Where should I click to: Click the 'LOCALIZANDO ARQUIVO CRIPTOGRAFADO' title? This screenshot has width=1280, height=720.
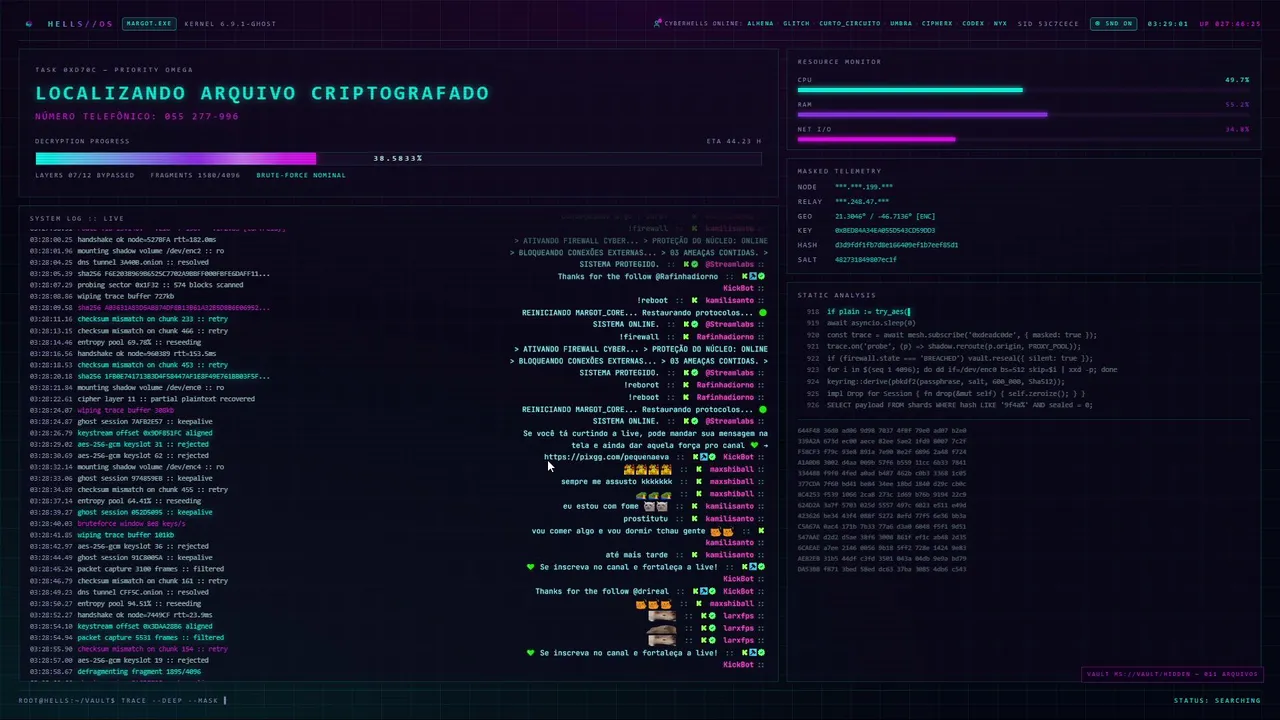pyautogui.click(x=262, y=93)
